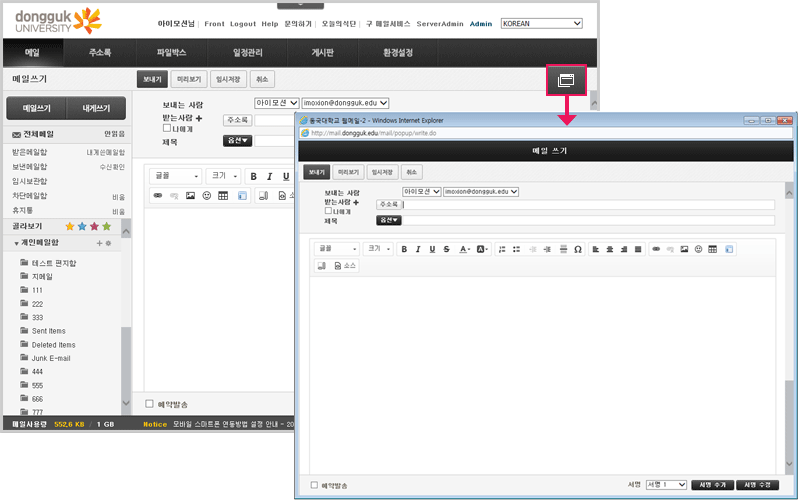Open the environment settings tab

point(398,53)
